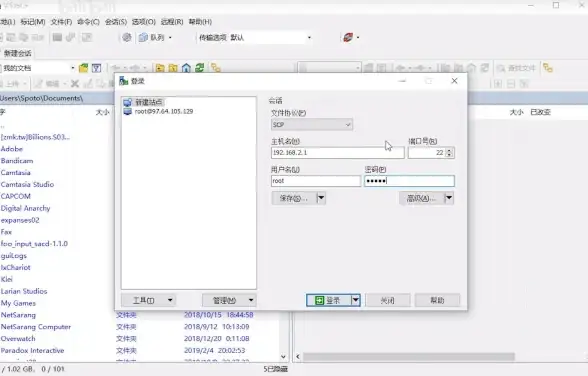This screenshot has height=376, width=588.
Task: Open the SCP file protocol dropdown
Action: coord(312,124)
